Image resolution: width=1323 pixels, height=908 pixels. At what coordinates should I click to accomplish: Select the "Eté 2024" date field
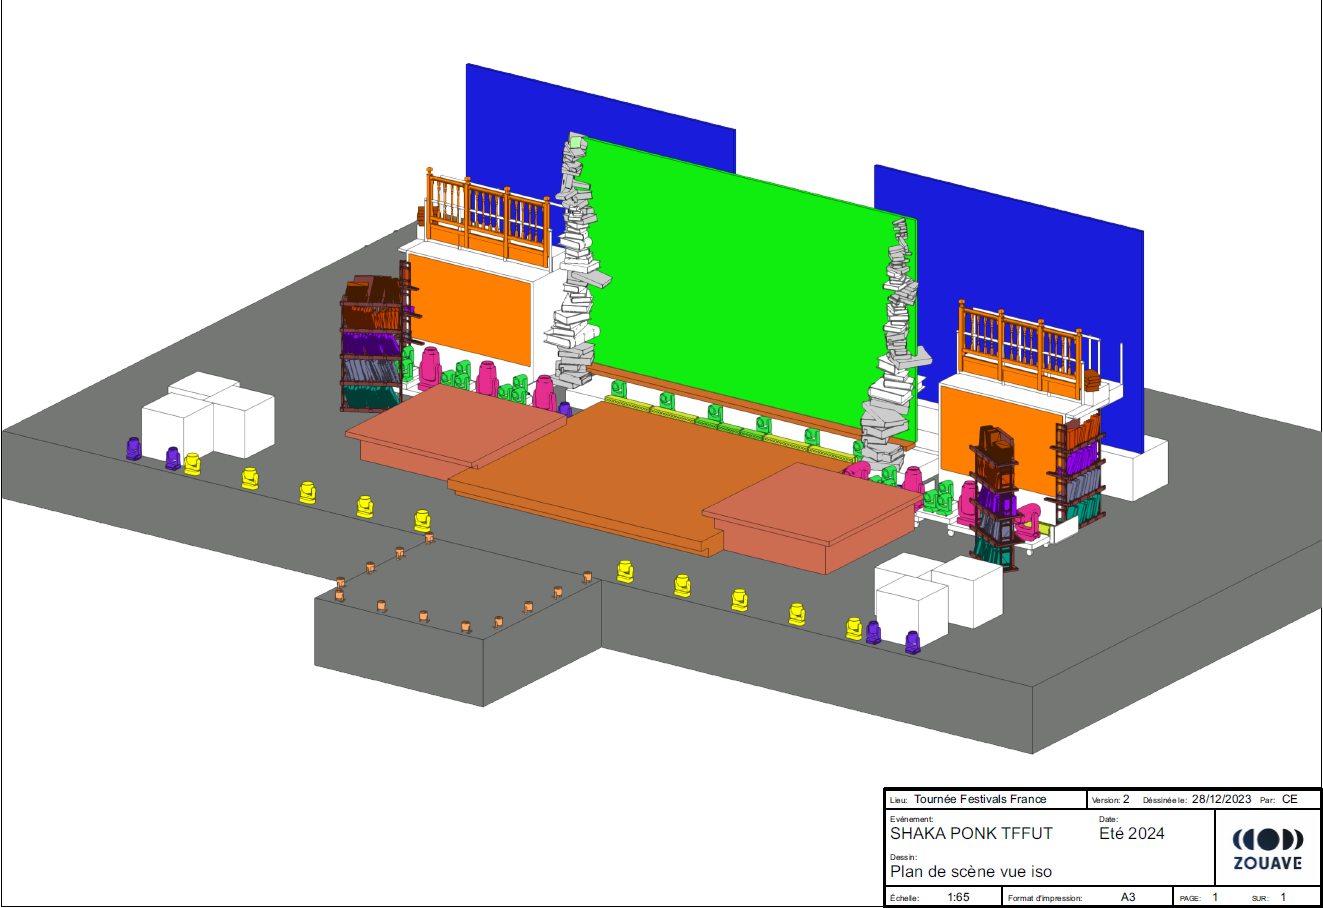[1131, 833]
